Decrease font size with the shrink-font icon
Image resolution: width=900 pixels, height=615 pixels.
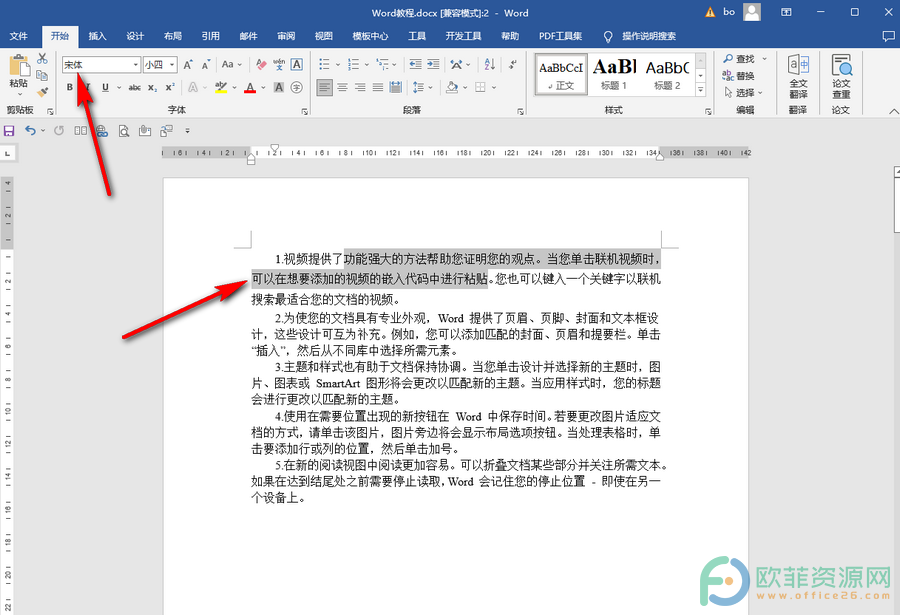pos(205,64)
